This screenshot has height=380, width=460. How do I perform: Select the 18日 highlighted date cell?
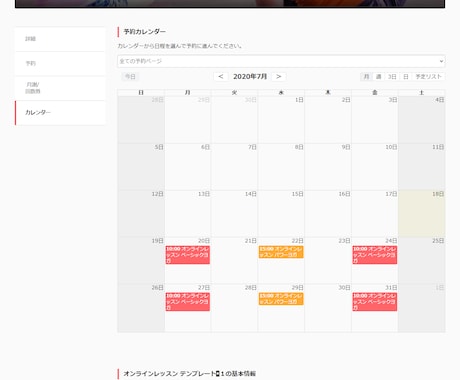point(422,214)
